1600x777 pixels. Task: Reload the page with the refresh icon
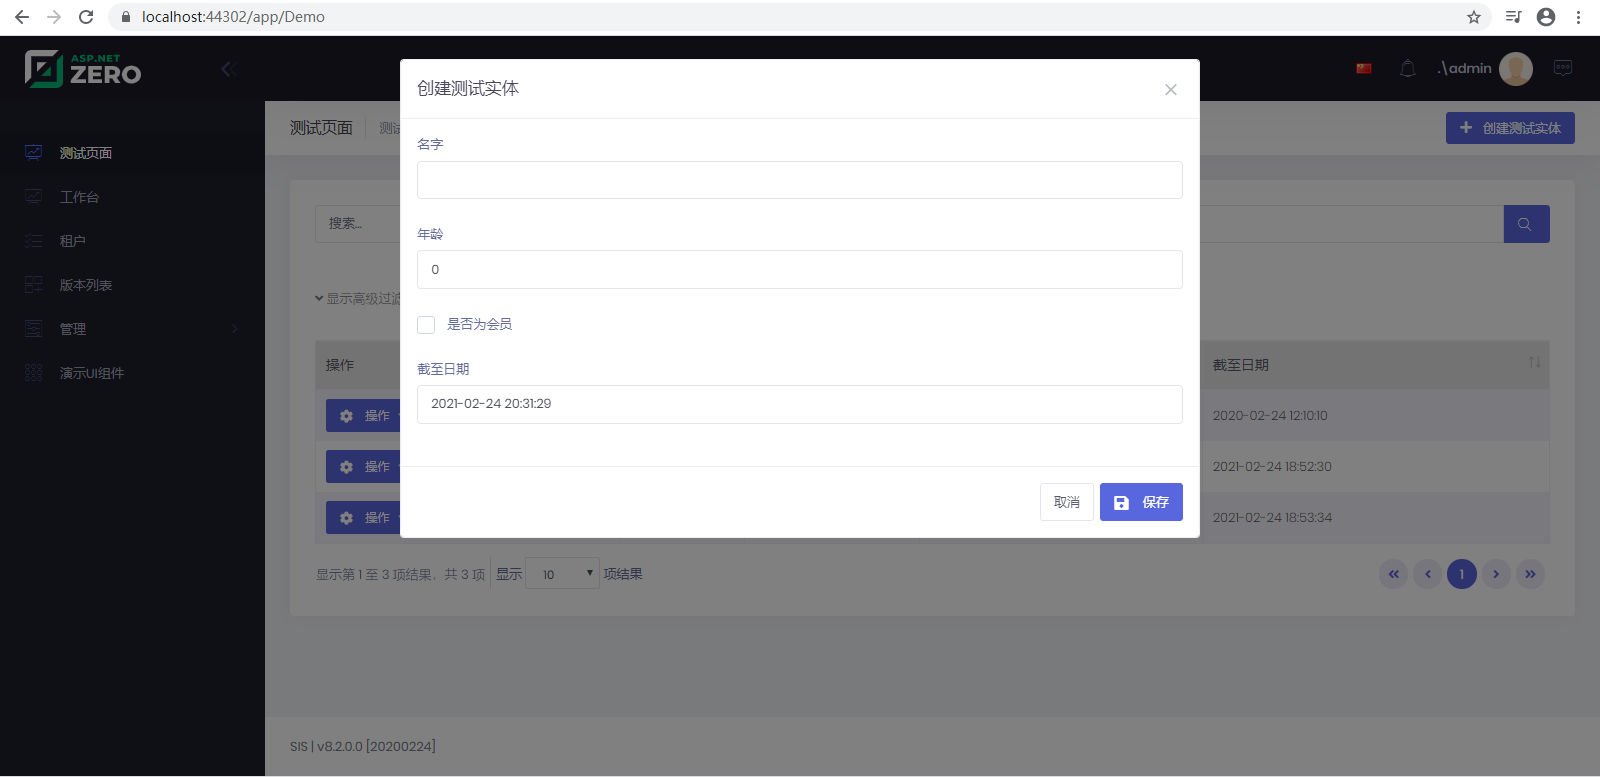coord(86,17)
